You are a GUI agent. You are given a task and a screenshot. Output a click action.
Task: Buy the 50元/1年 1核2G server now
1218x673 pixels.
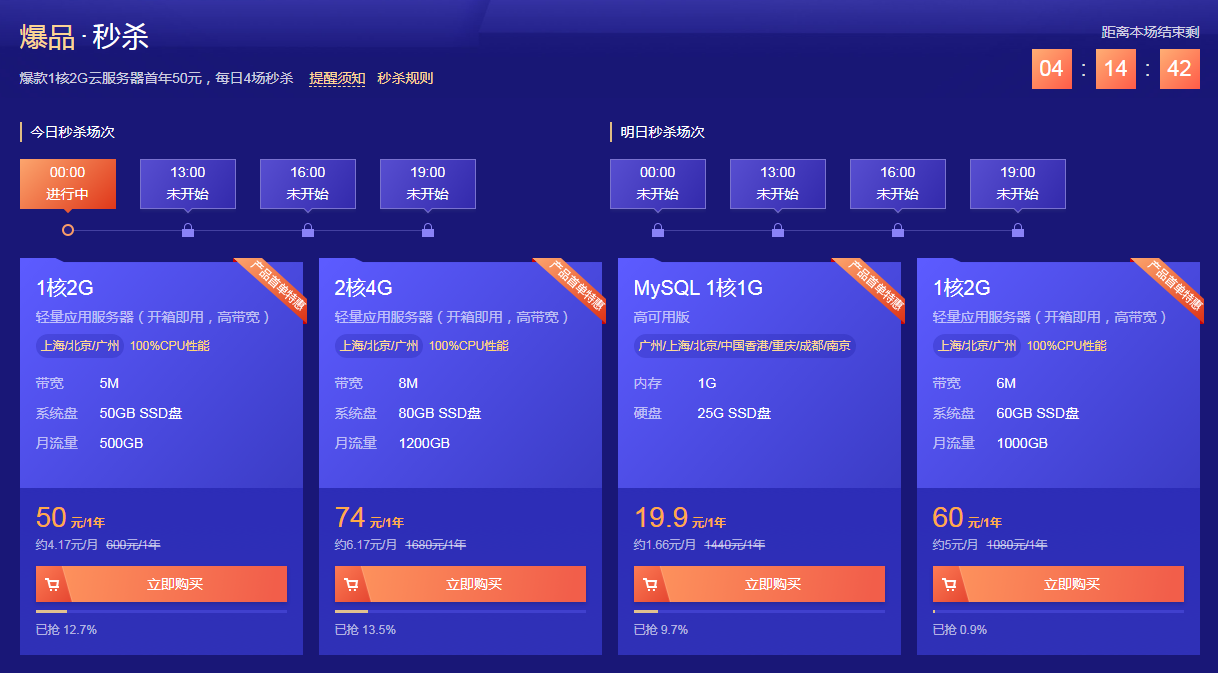coord(161,584)
